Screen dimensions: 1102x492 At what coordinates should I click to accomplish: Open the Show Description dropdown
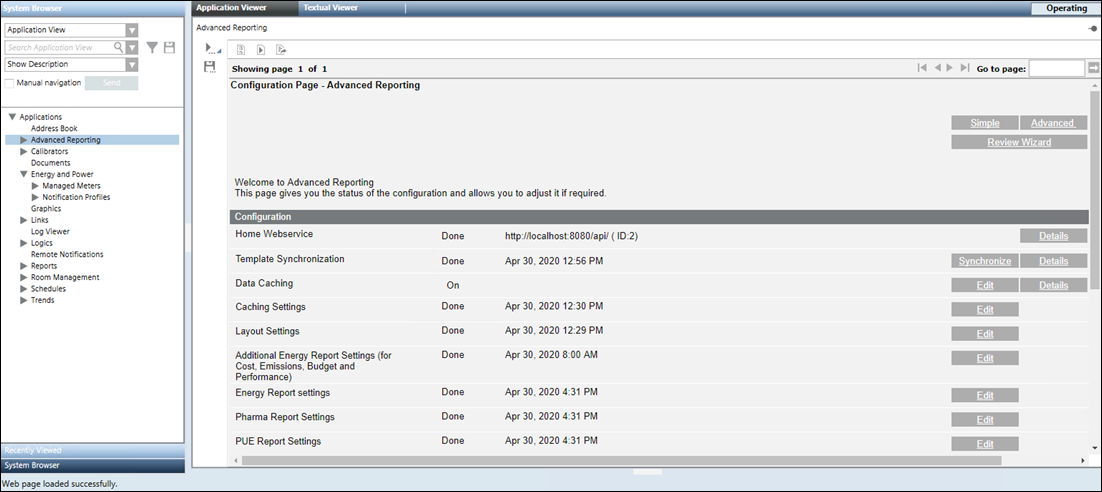click(132, 64)
